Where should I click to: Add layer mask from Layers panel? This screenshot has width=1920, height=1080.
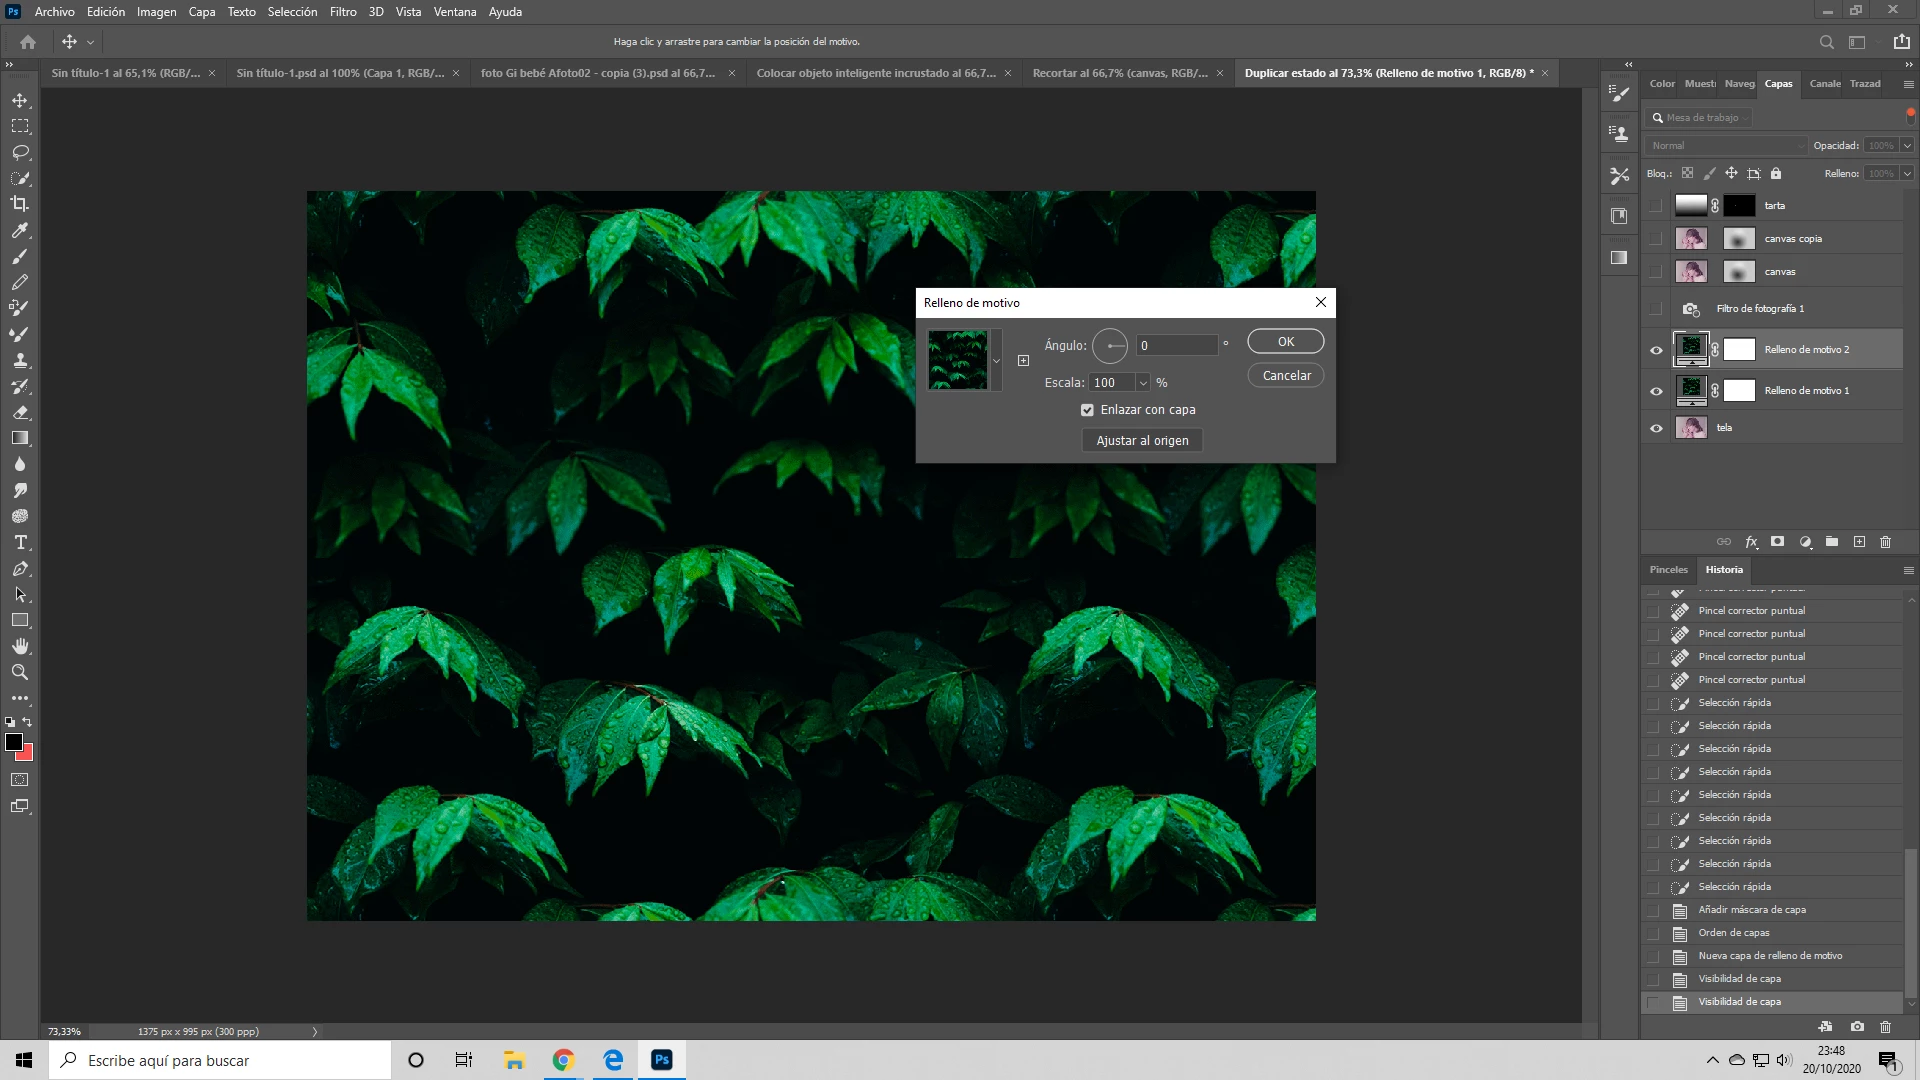(1777, 542)
